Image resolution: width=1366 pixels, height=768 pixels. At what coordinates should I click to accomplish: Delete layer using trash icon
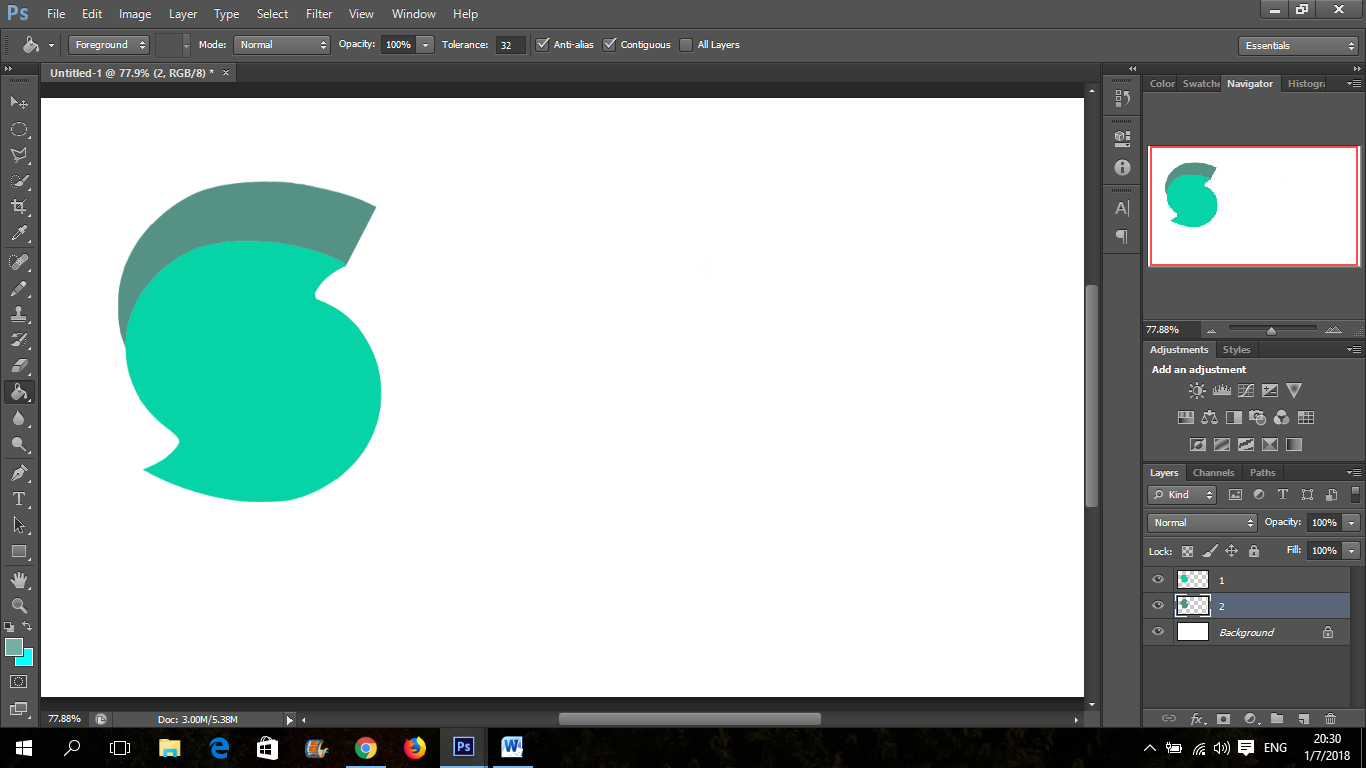[1330, 718]
